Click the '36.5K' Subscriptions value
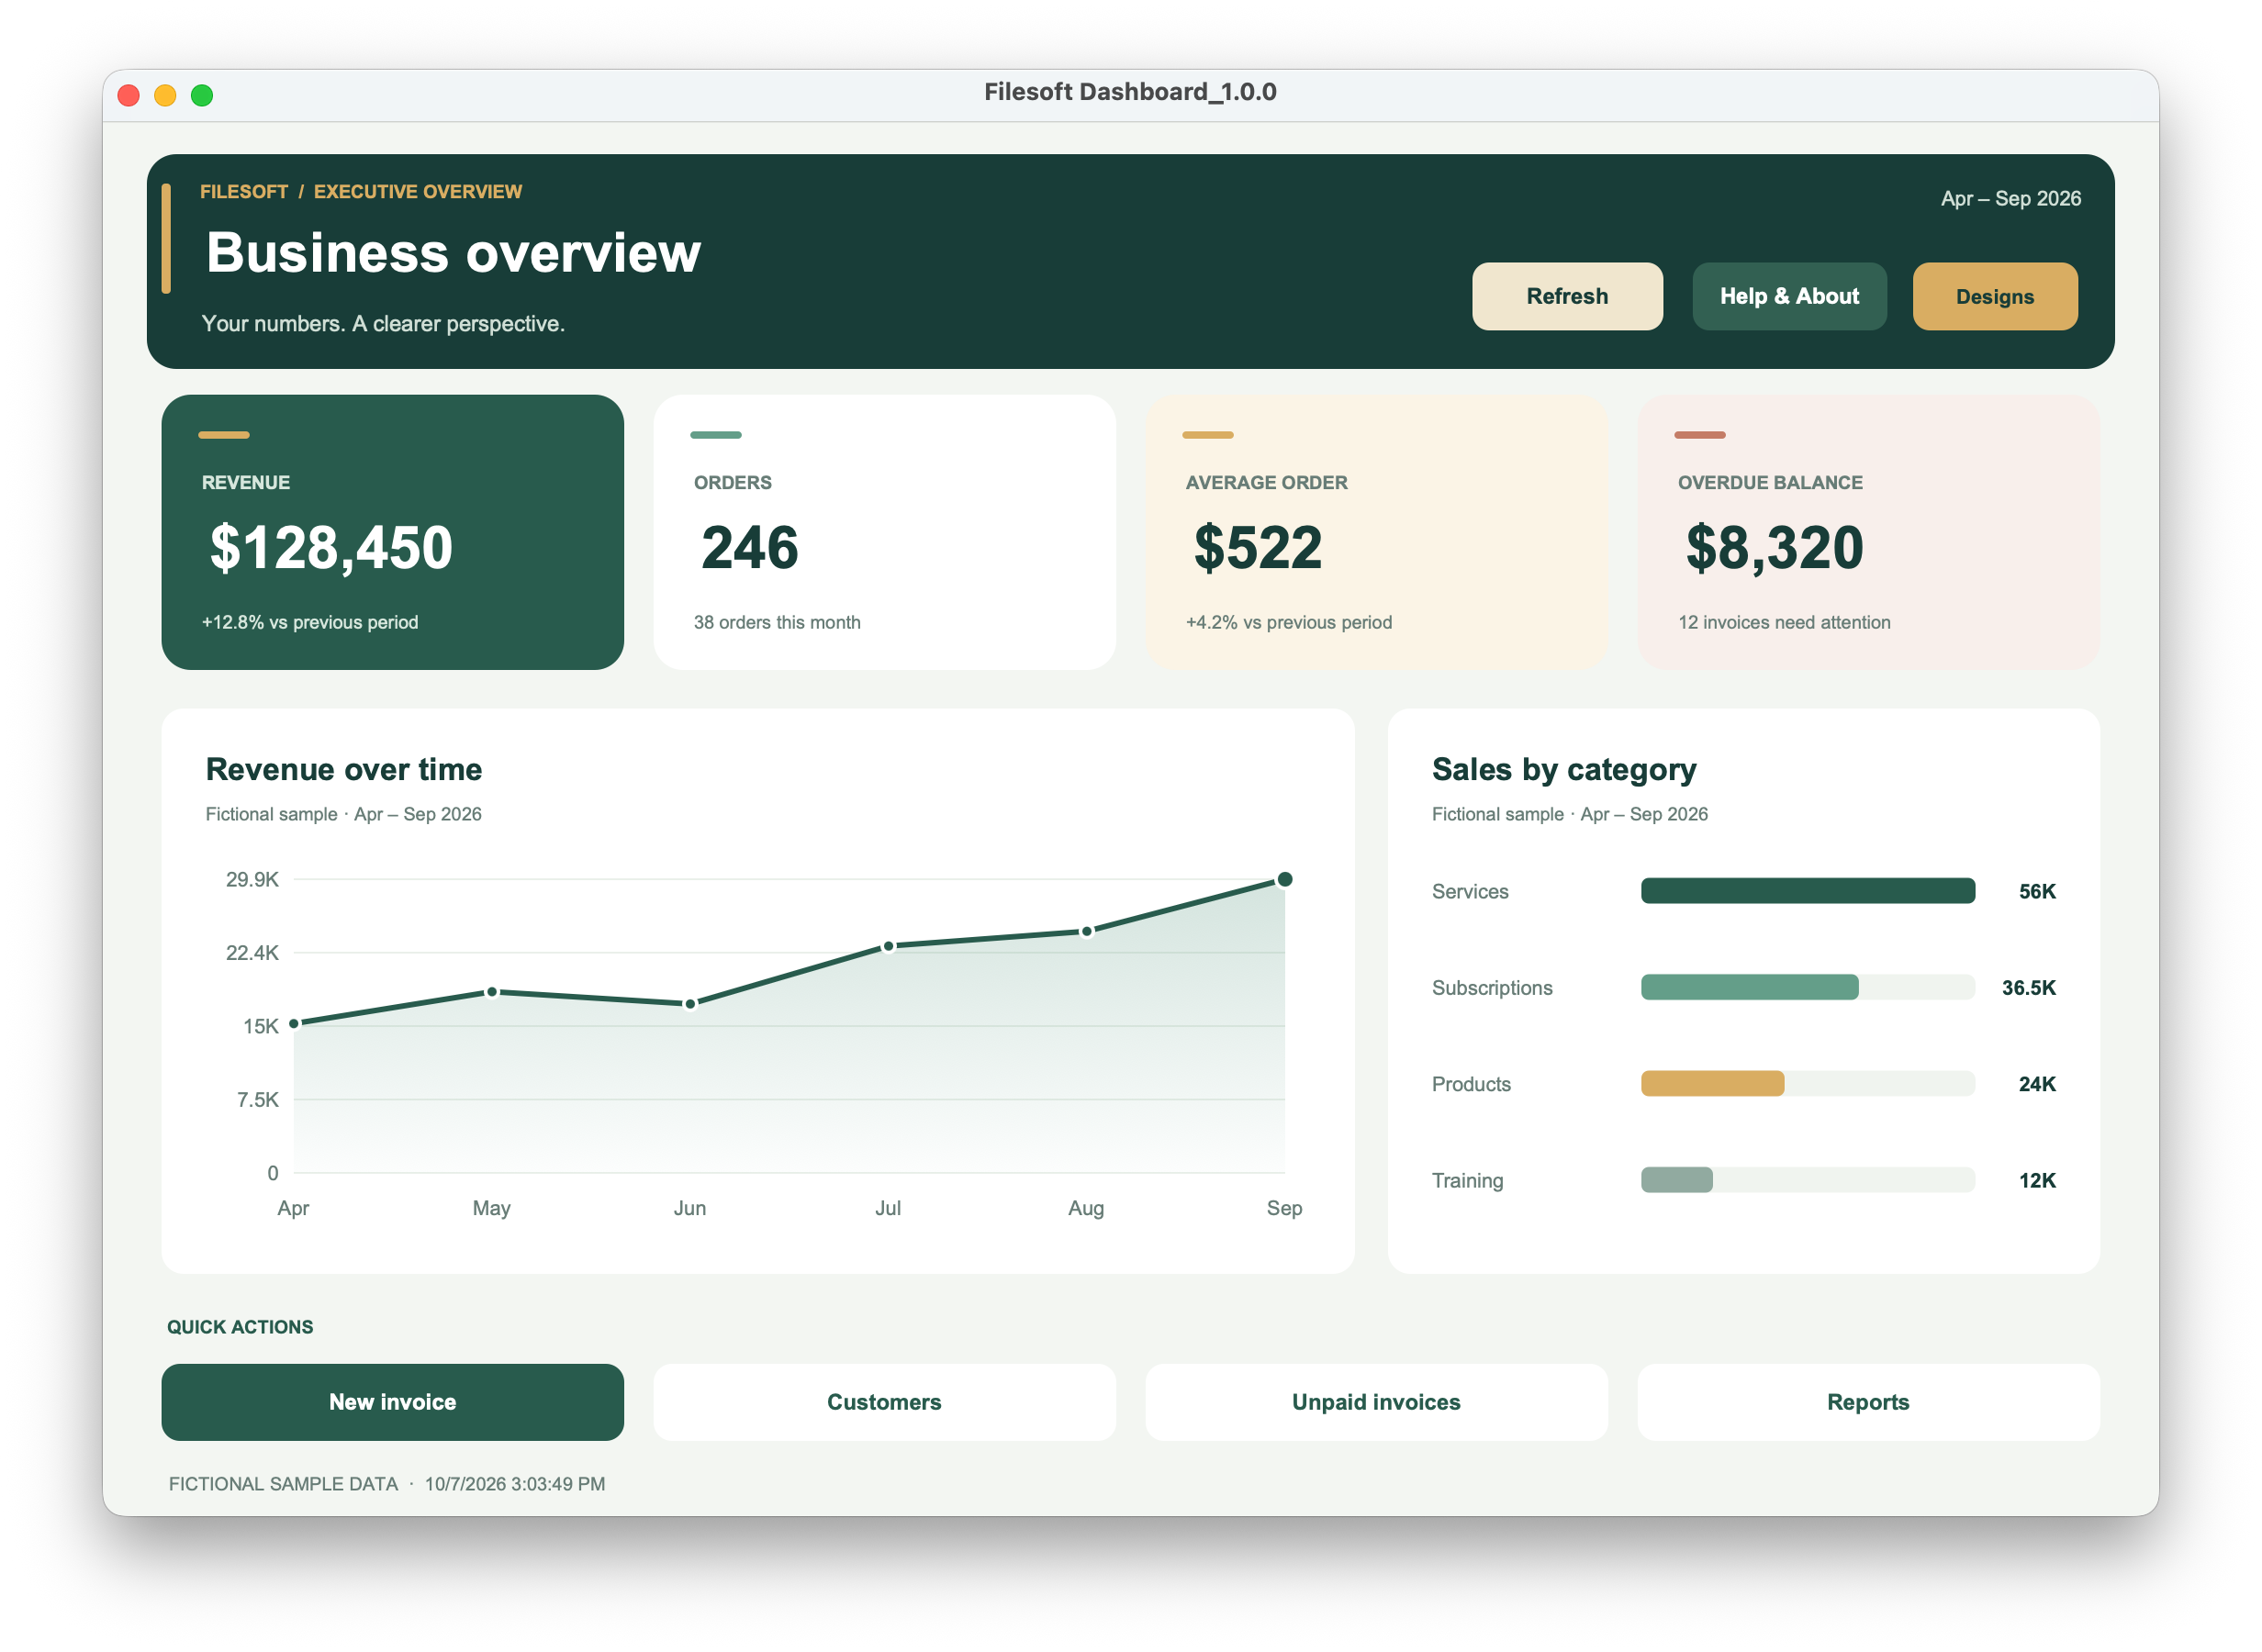This screenshot has height=1652, width=2262. (x=2029, y=987)
